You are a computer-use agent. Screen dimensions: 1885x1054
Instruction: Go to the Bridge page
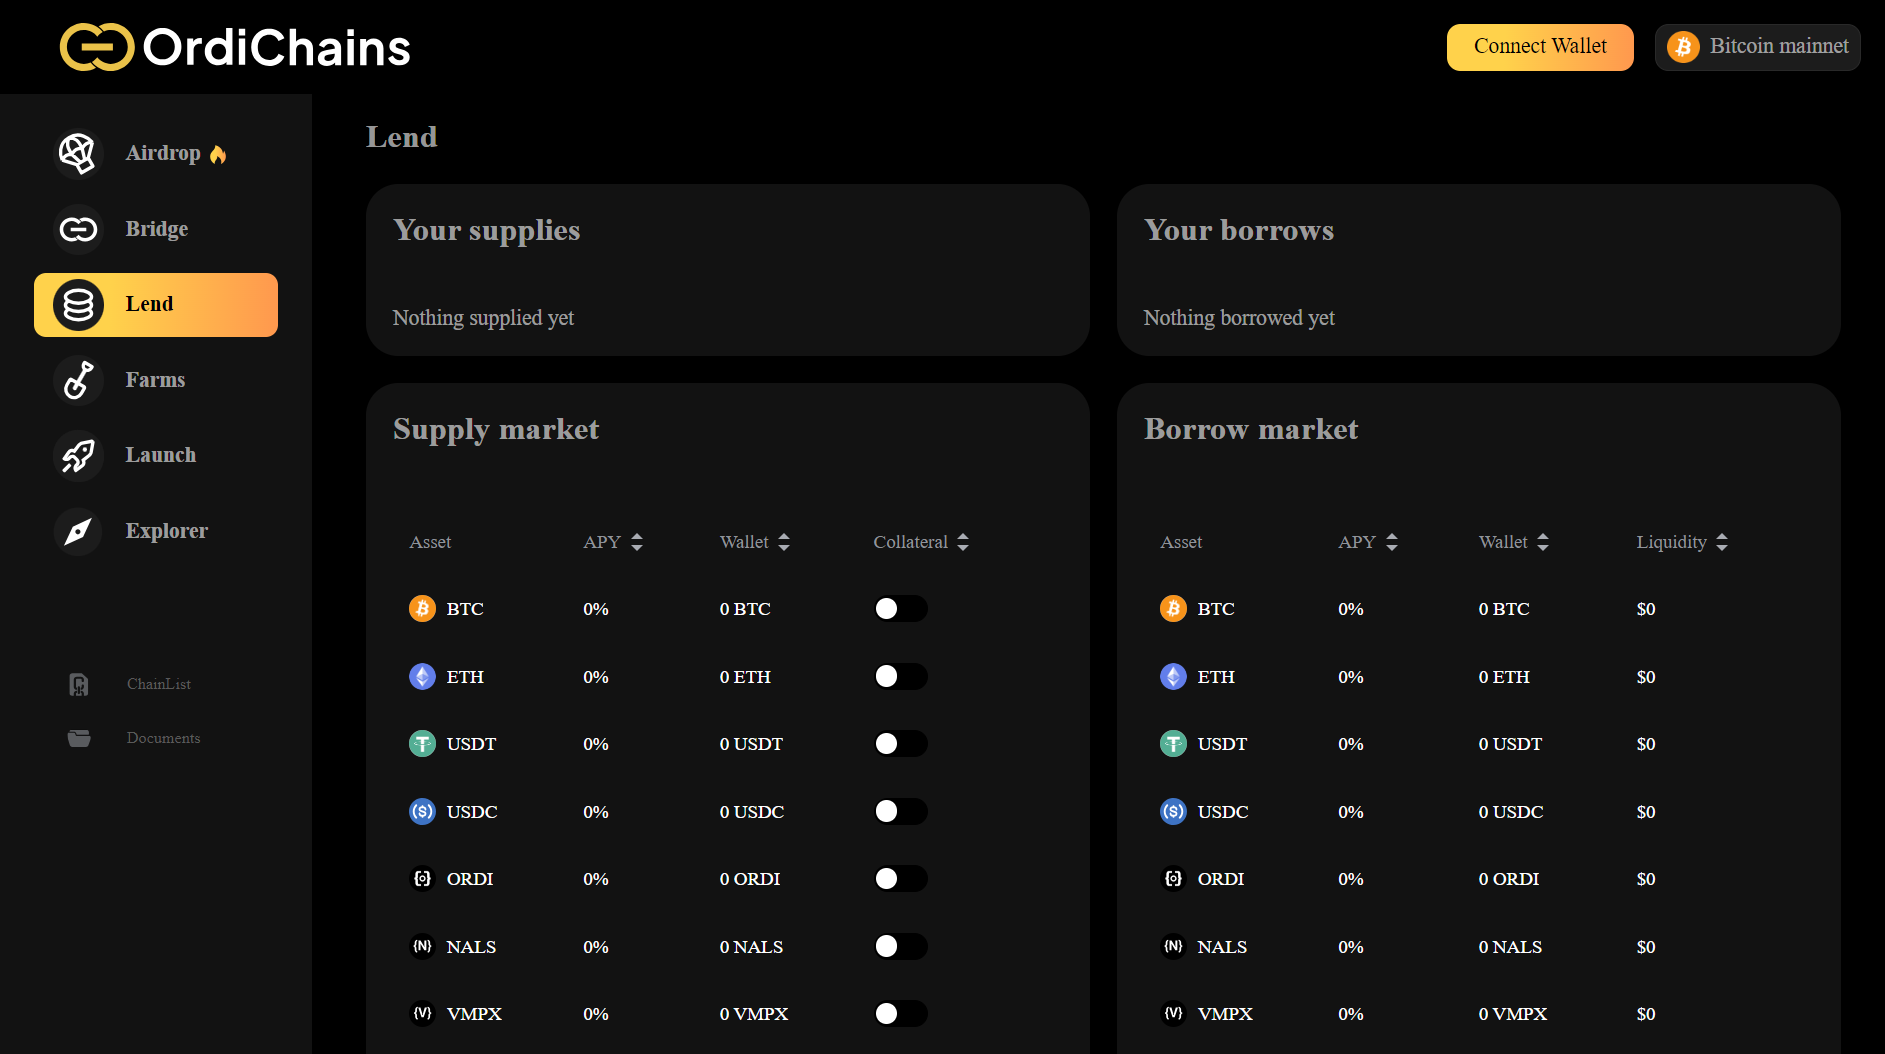pyautogui.click(x=156, y=229)
